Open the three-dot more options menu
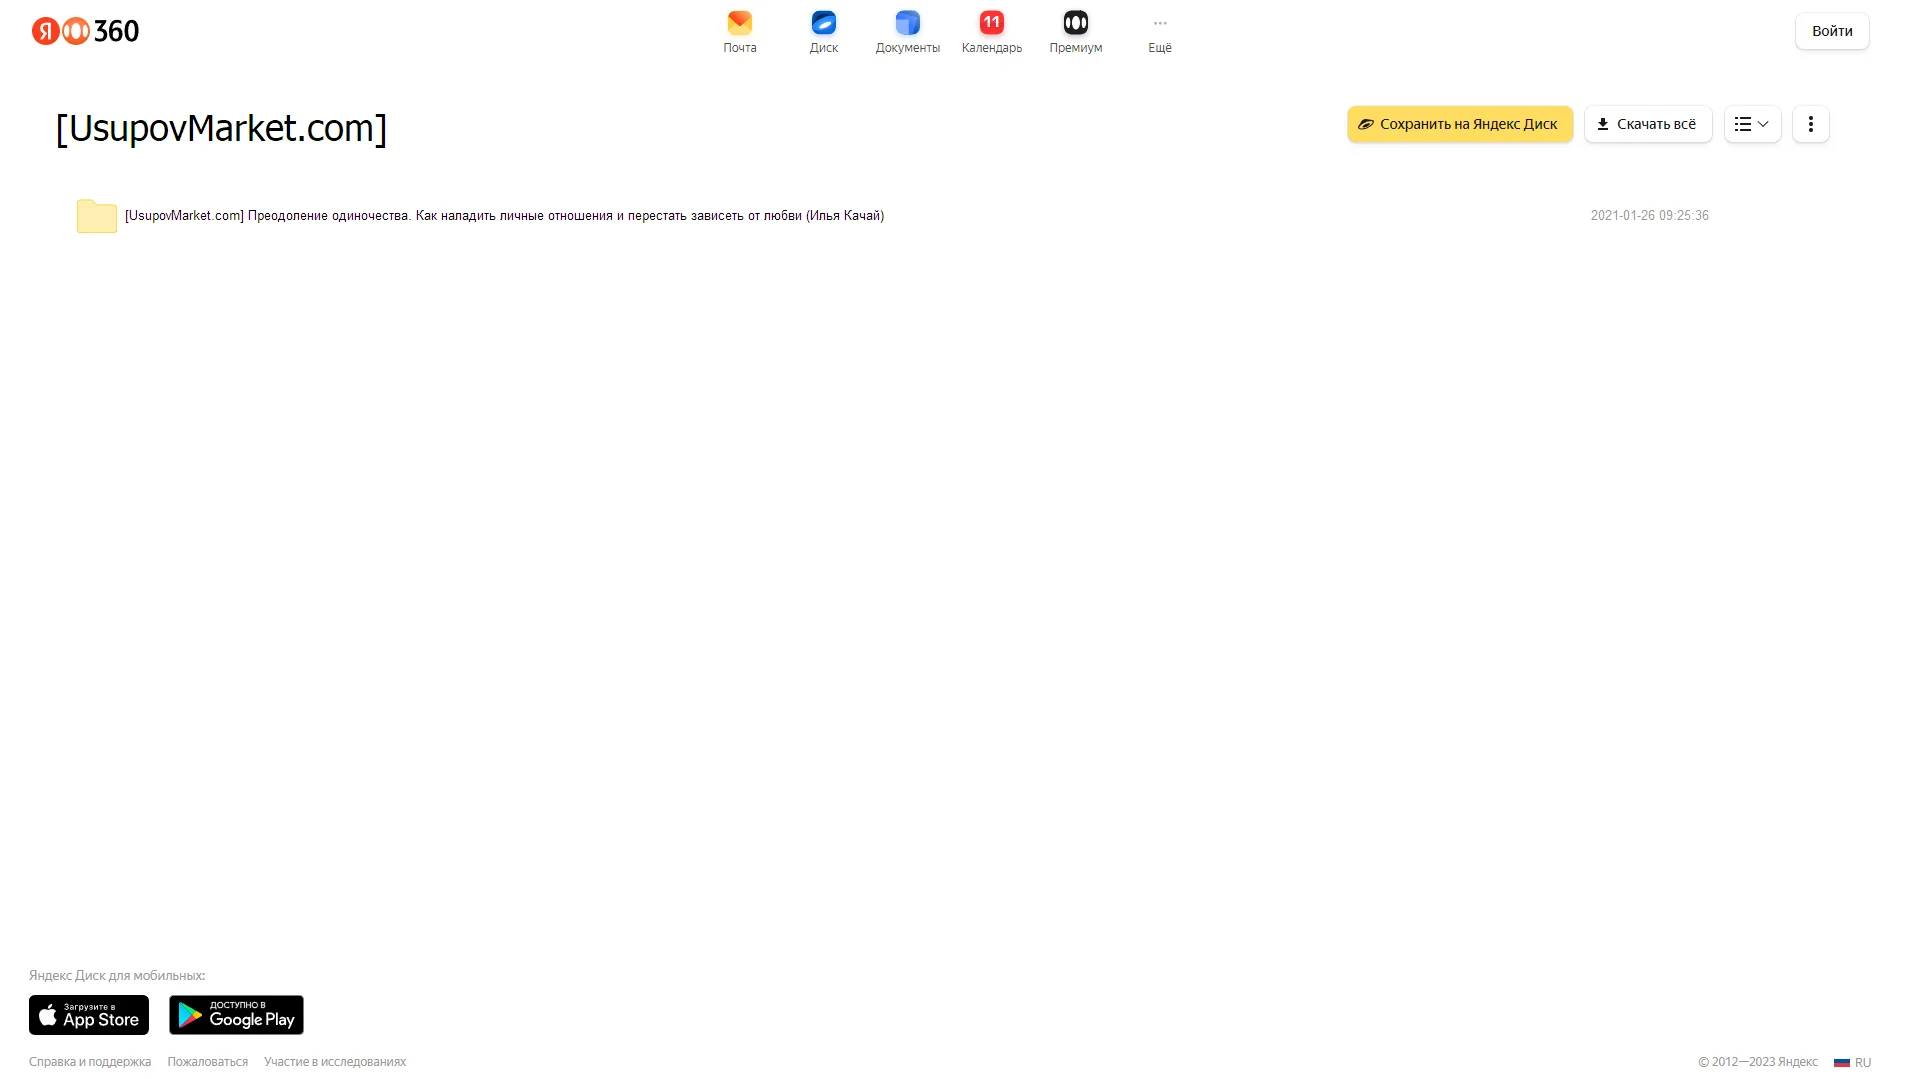The height and width of the screenshot is (1079, 1919). pos(1810,124)
